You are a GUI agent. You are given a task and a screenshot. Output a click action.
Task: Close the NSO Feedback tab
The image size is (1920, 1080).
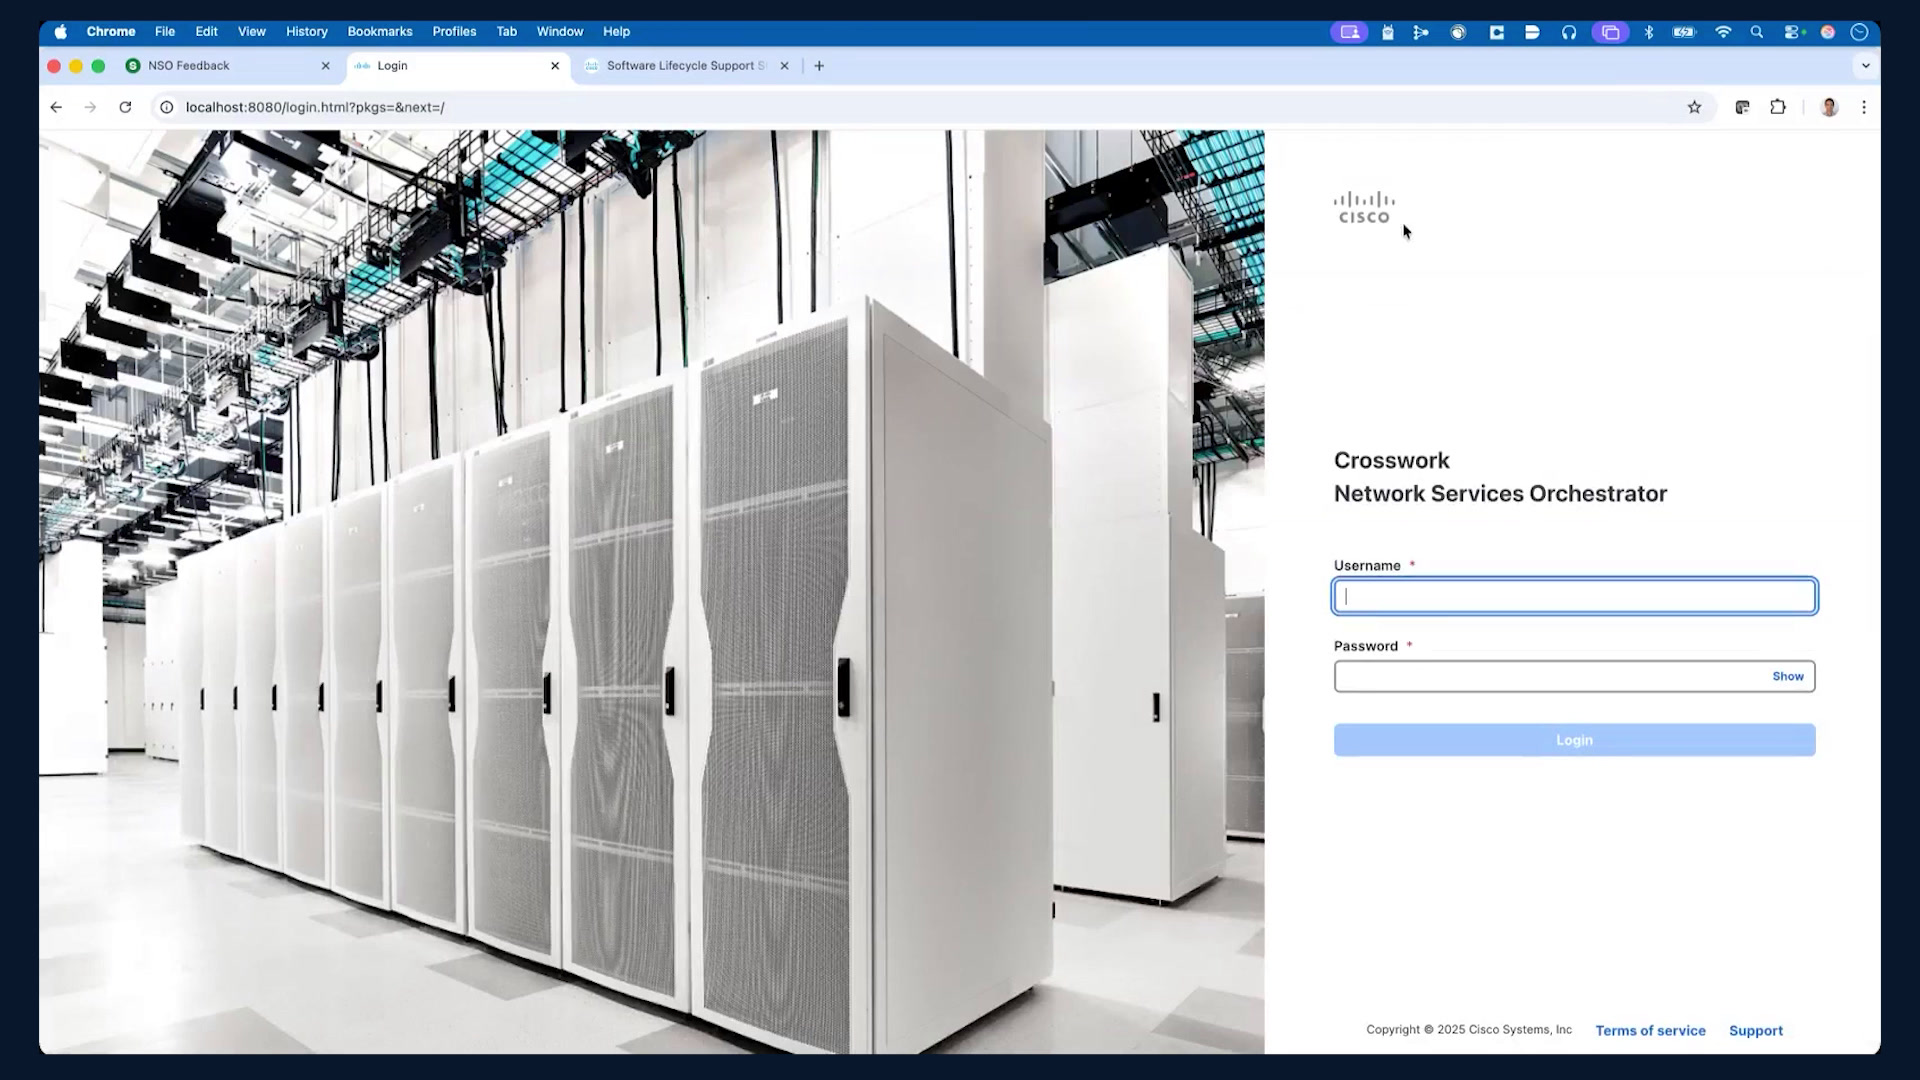coord(325,66)
